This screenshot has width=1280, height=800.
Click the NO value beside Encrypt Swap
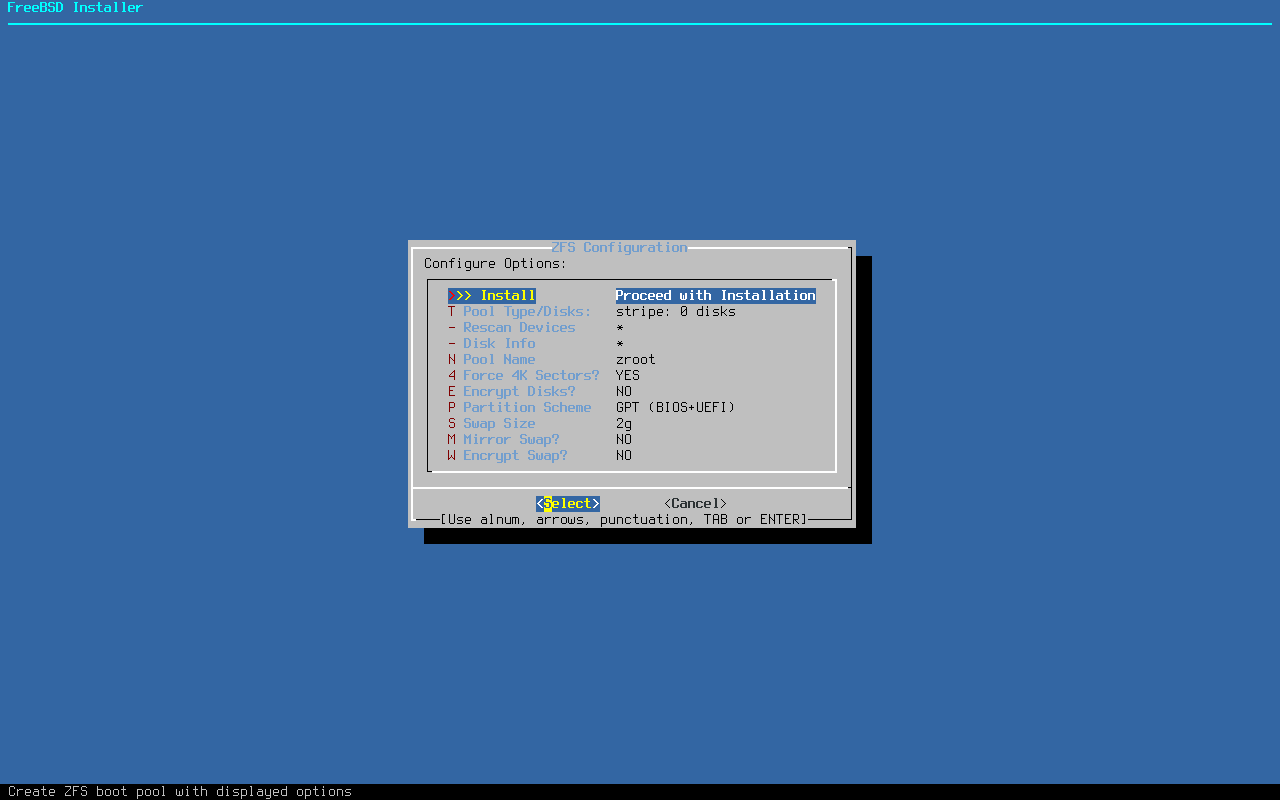[x=624, y=455]
